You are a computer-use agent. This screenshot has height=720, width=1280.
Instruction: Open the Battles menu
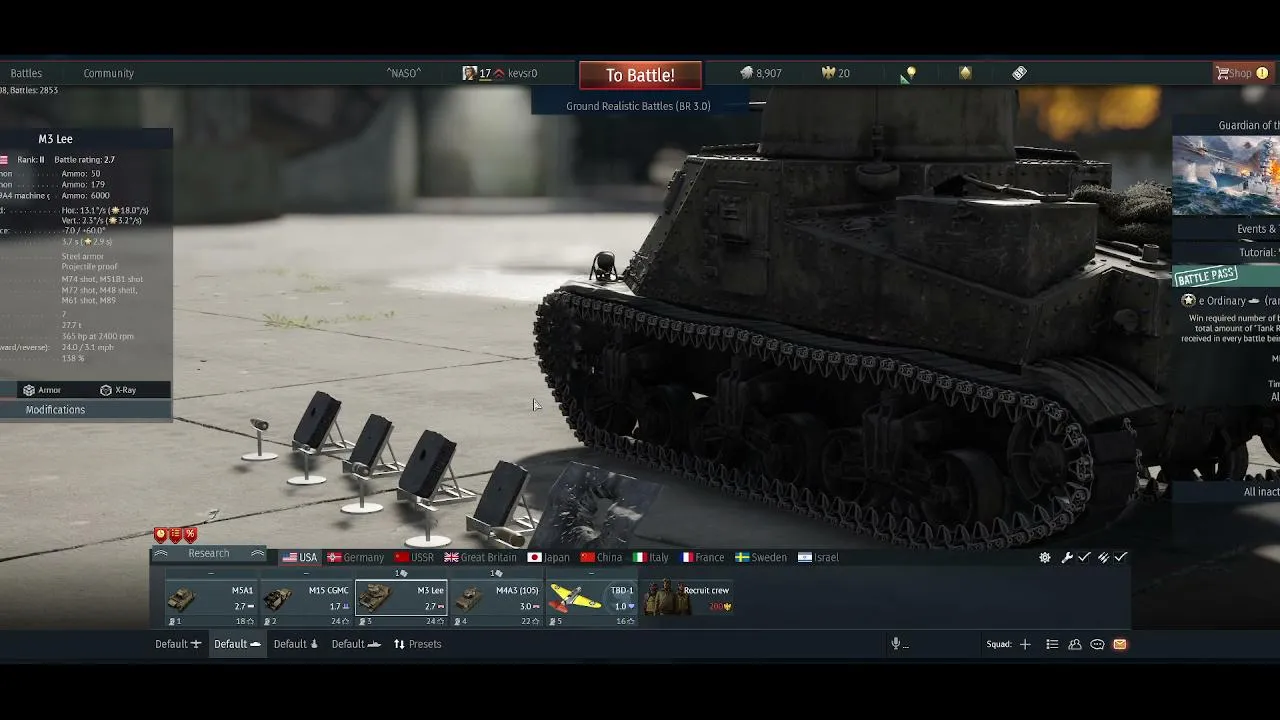26,73
